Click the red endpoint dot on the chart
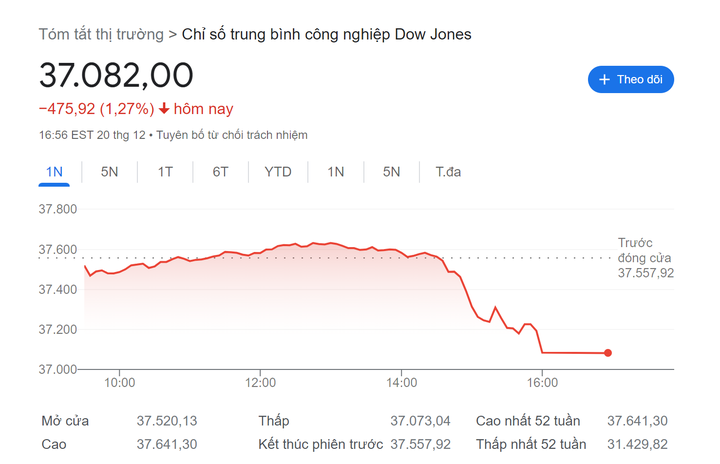The image size is (720, 464). 608,353
